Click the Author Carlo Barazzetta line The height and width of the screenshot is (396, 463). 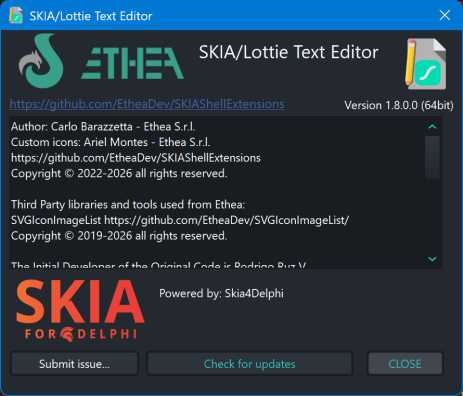[x=103, y=127]
